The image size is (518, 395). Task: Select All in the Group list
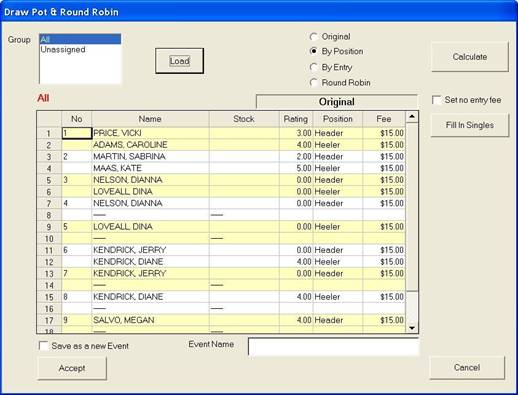click(x=80, y=39)
